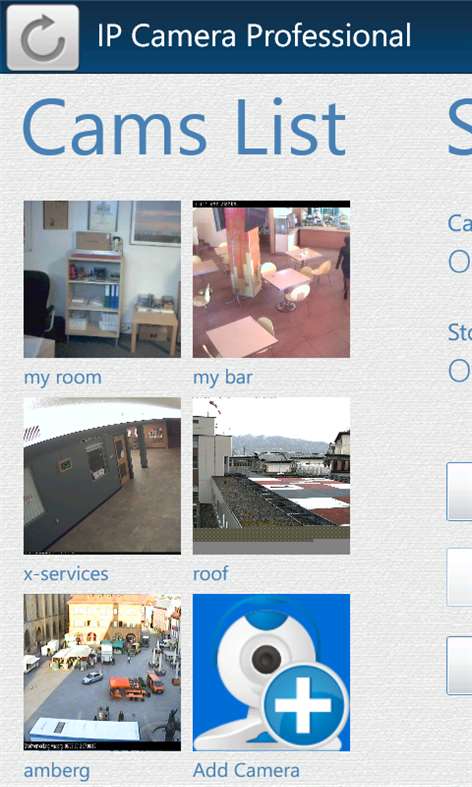Select the Cams List heading

(x=184, y=127)
